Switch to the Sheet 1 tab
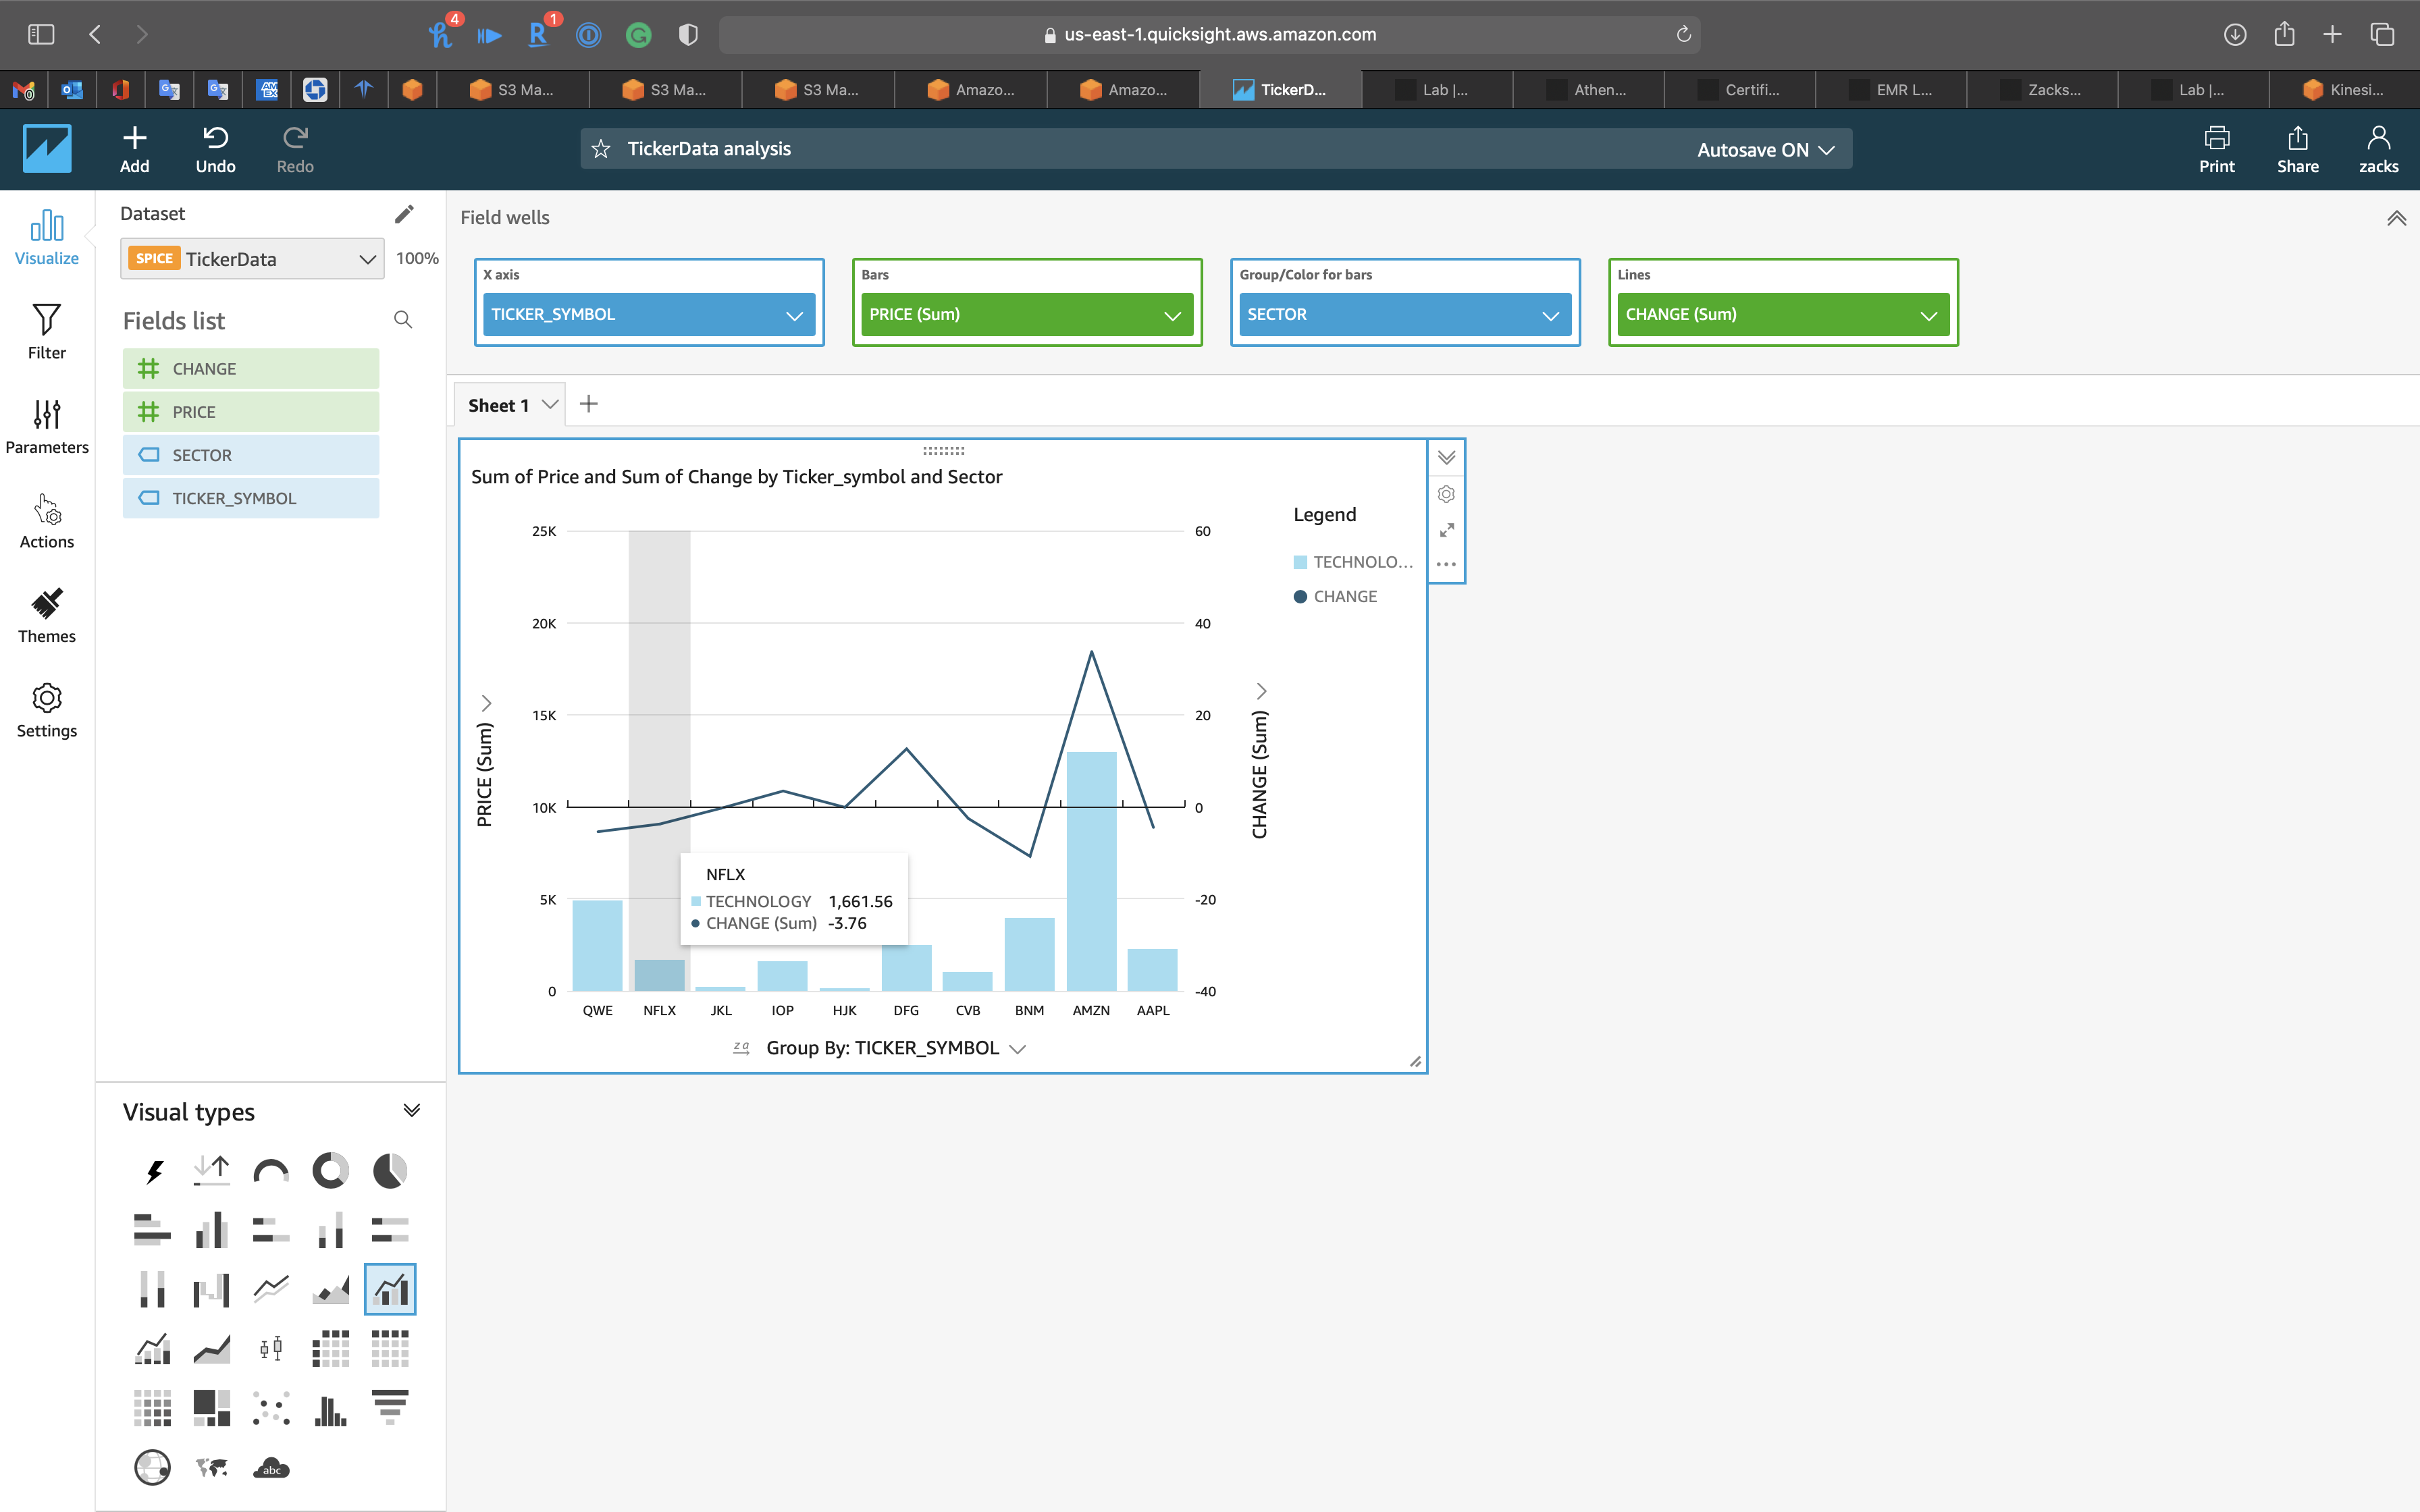Image resolution: width=2420 pixels, height=1512 pixels. point(498,405)
